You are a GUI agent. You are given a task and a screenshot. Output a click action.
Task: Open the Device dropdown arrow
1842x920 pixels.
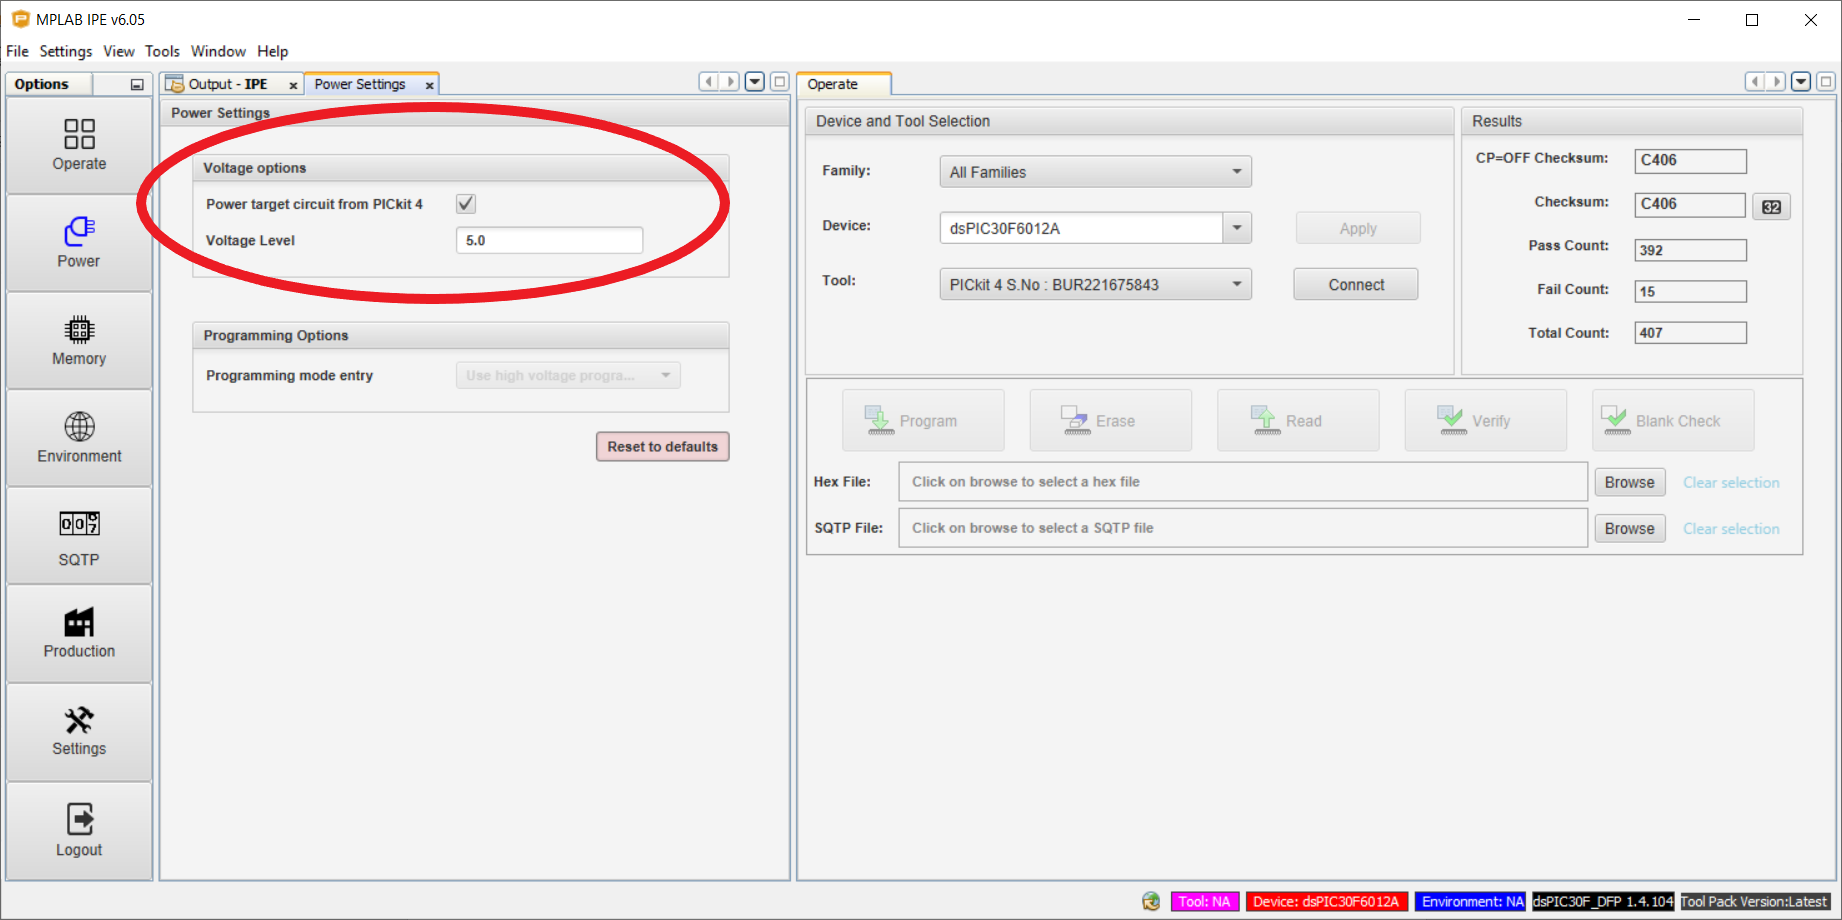1237,228
